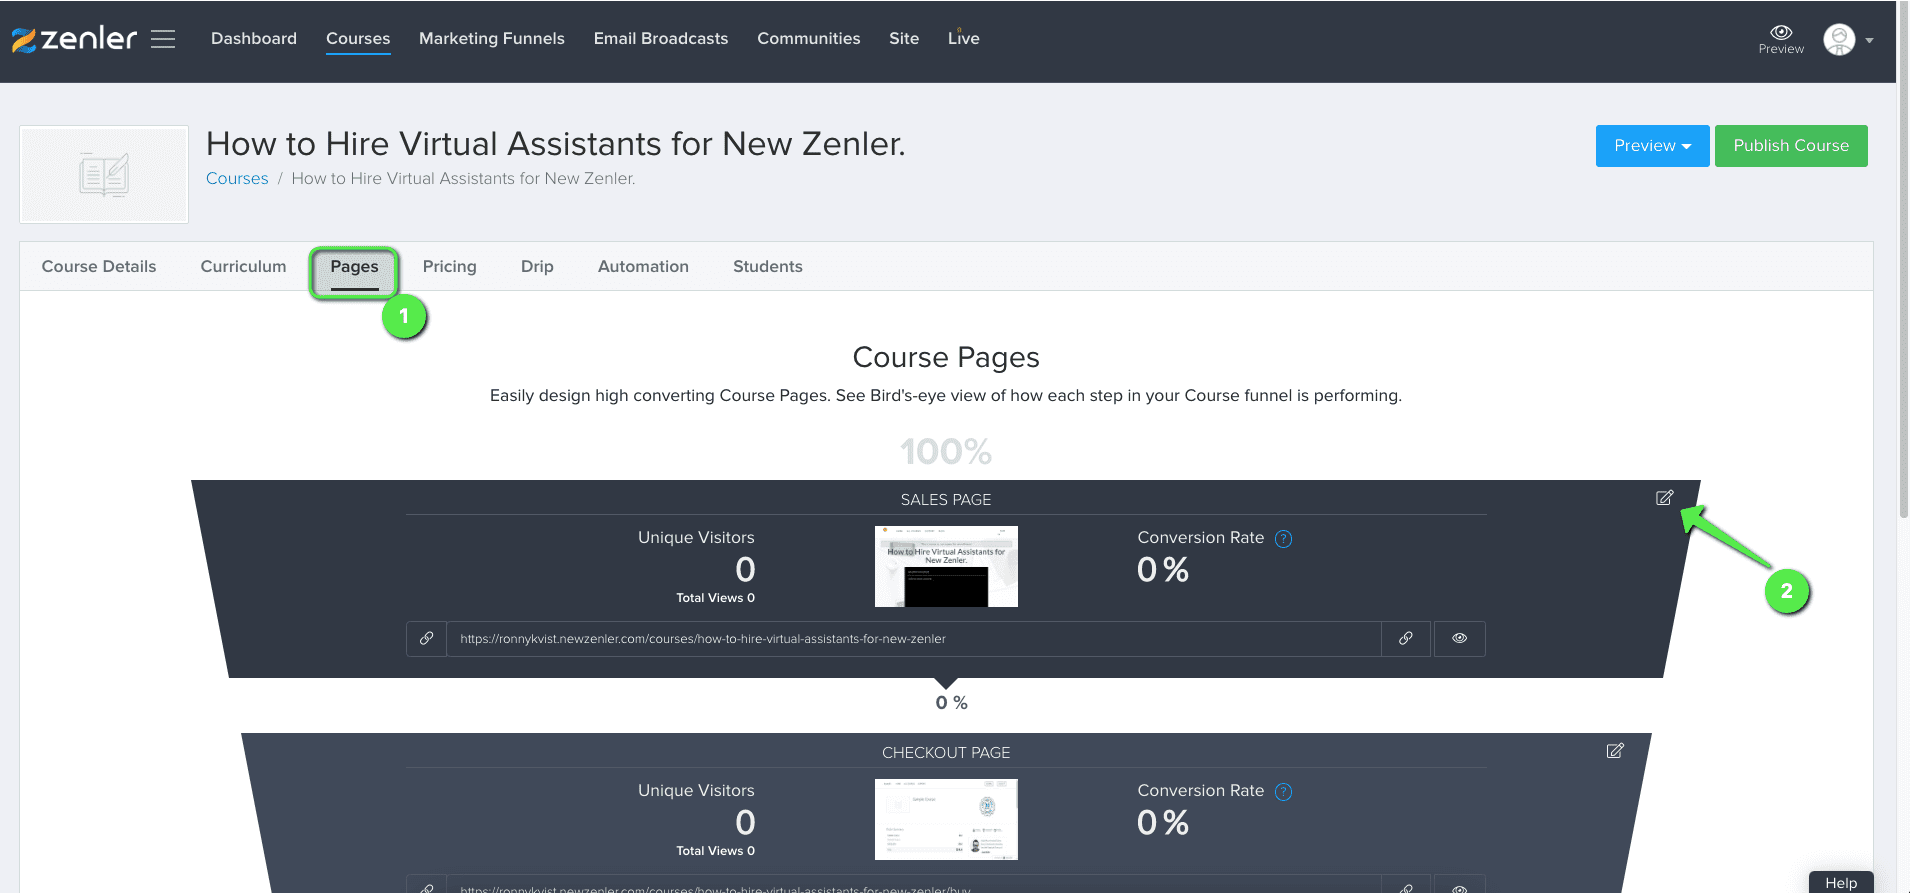The height and width of the screenshot is (893, 1910).
Task: Click the link icon left of the sales page URL
Action: click(426, 638)
